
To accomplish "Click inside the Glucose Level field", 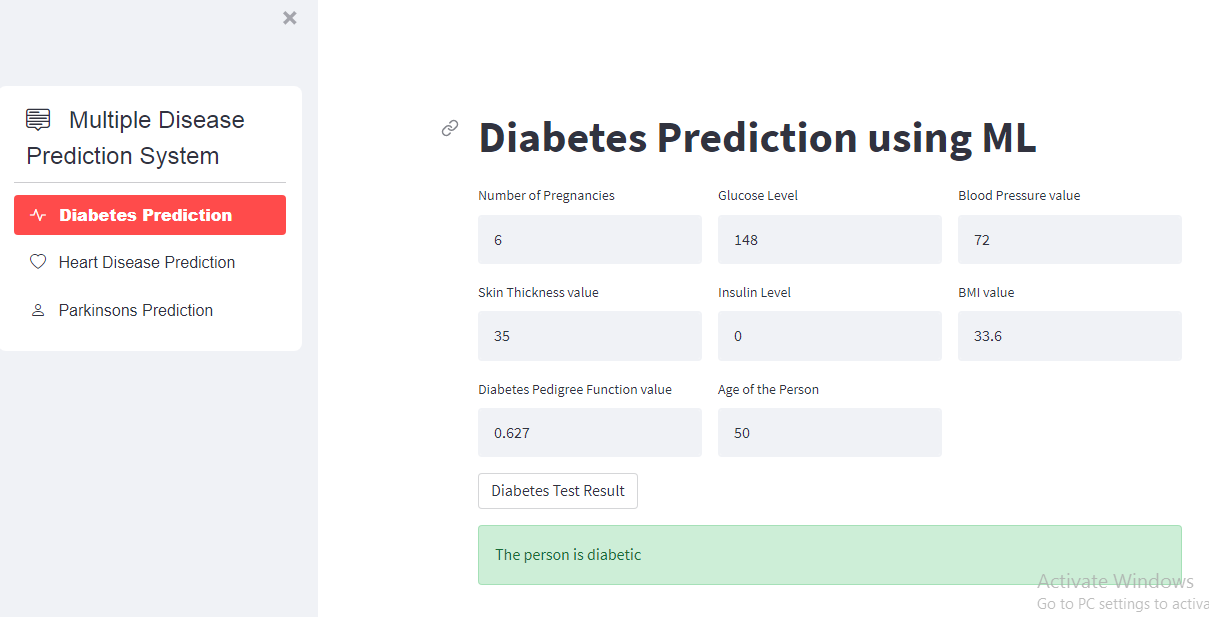I will click(829, 239).
